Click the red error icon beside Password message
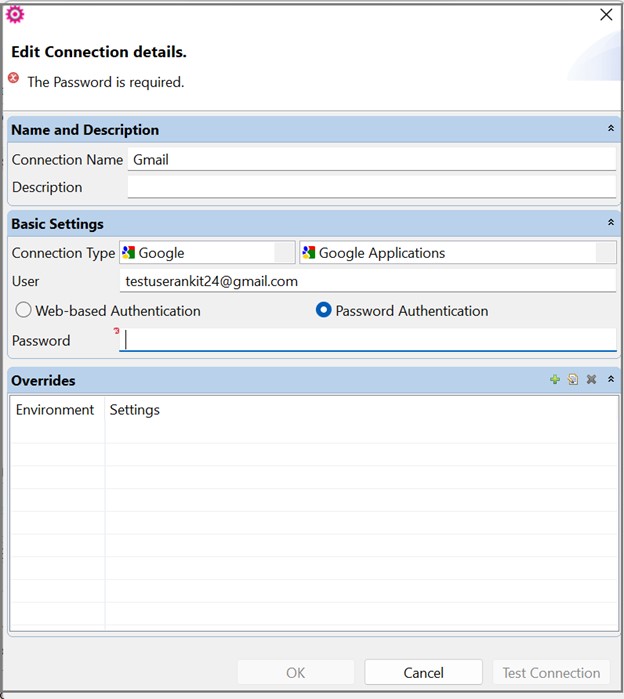This screenshot has width=624, height=699. pos(14,78)
